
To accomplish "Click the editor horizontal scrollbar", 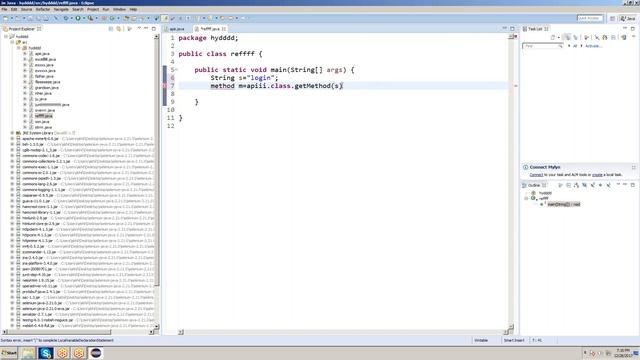I will click(x=343, y=332).
